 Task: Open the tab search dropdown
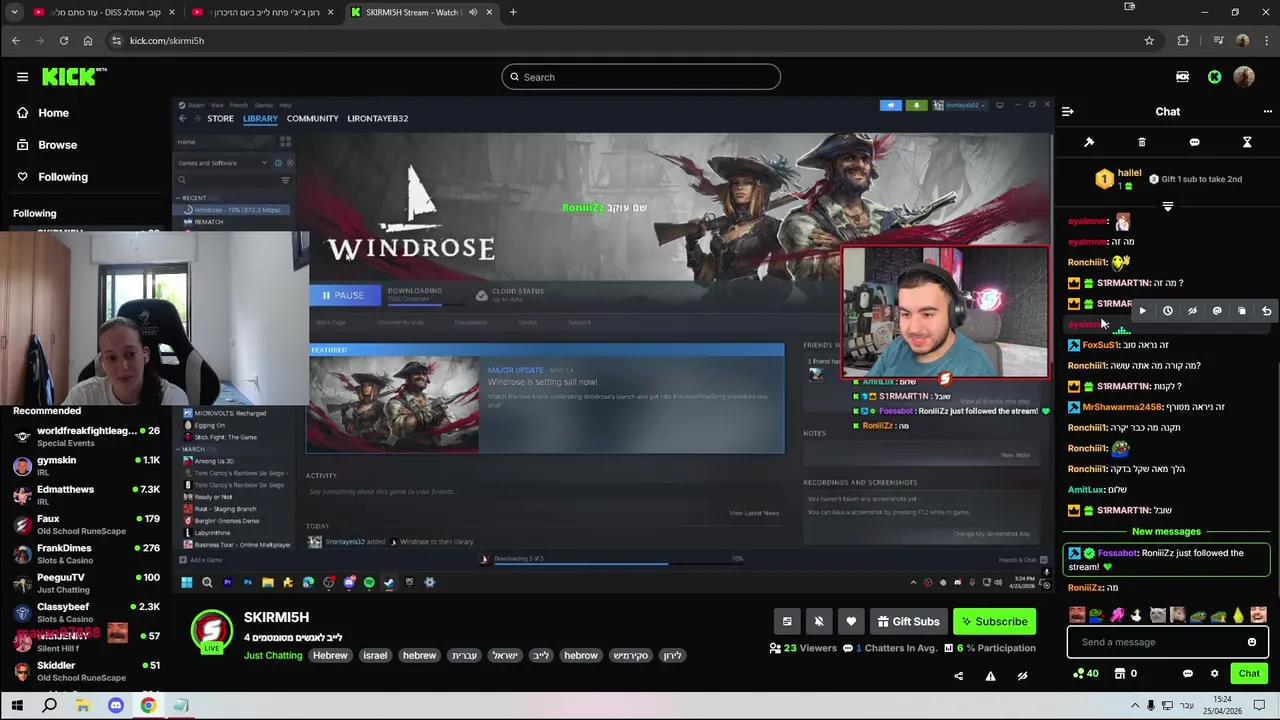[x=14, y=12]
